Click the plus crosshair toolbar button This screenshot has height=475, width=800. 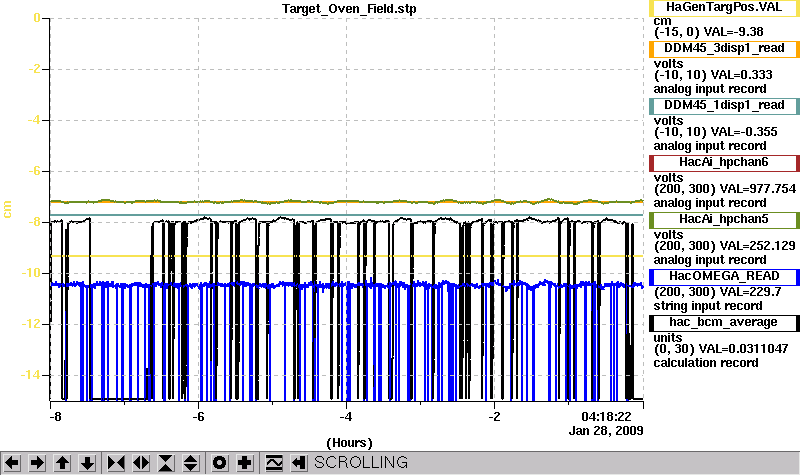245,463
